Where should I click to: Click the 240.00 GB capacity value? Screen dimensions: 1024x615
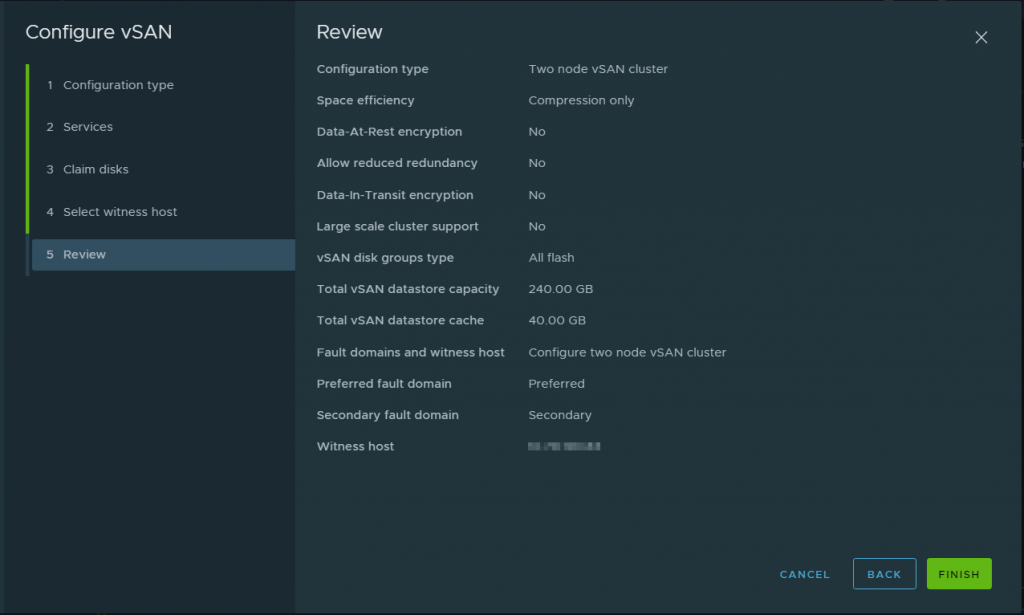click(x=560, y=289)
